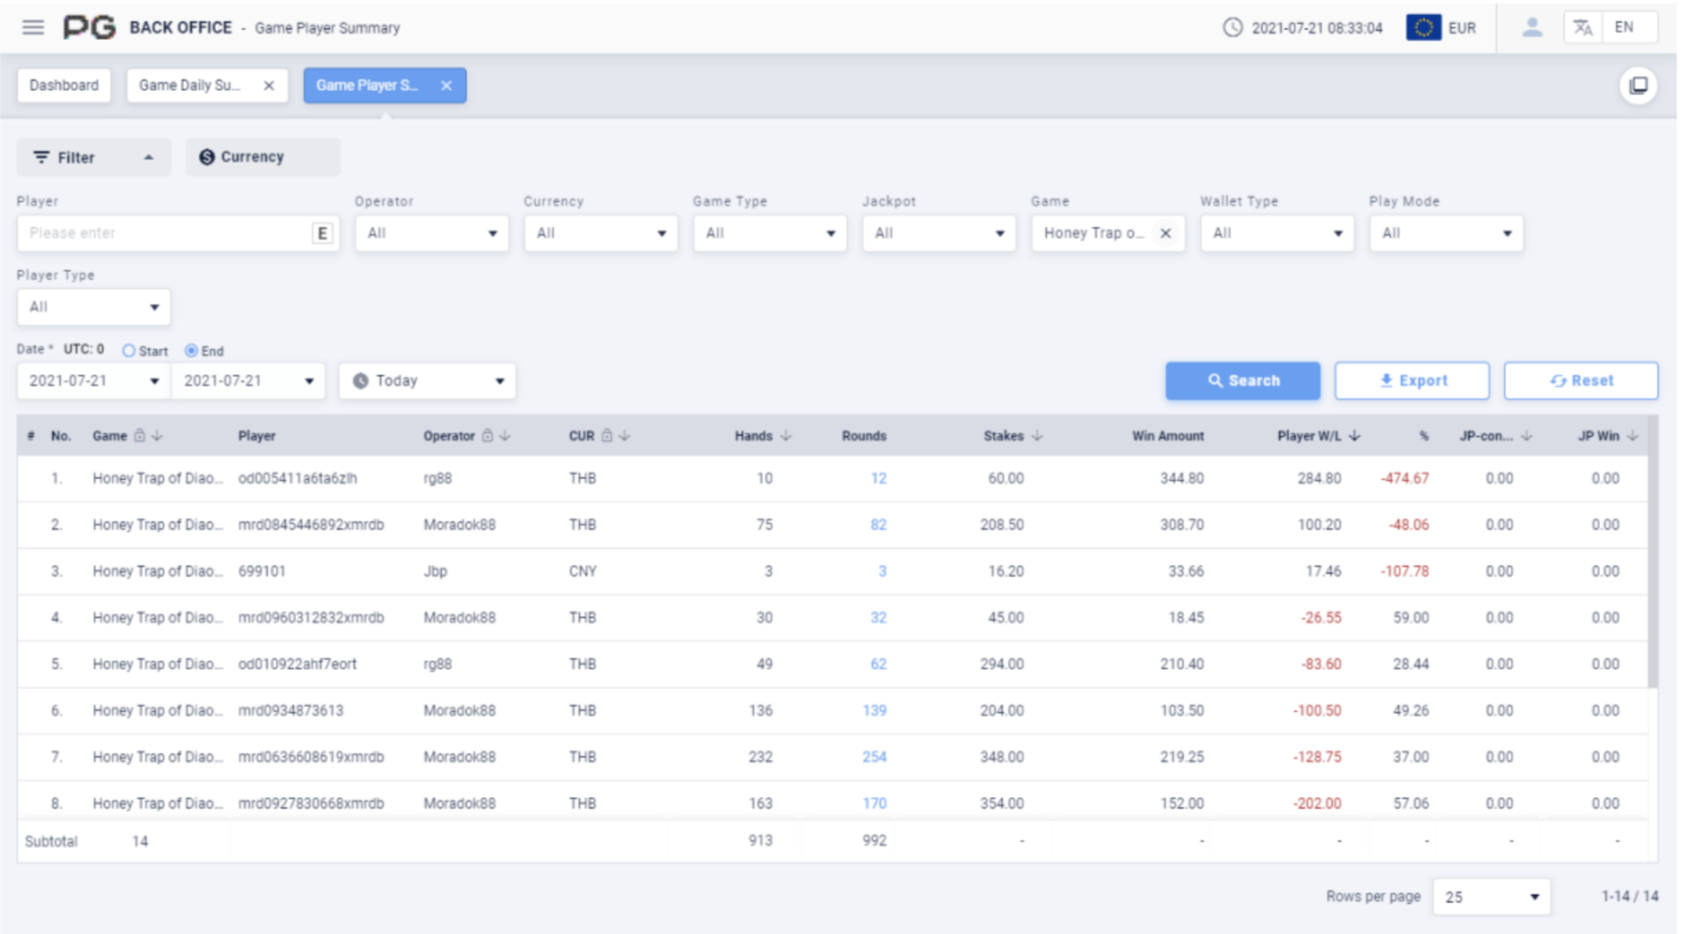Select the Start date radio button
This screenshot has width=1682, height=934.
[129, 351]
